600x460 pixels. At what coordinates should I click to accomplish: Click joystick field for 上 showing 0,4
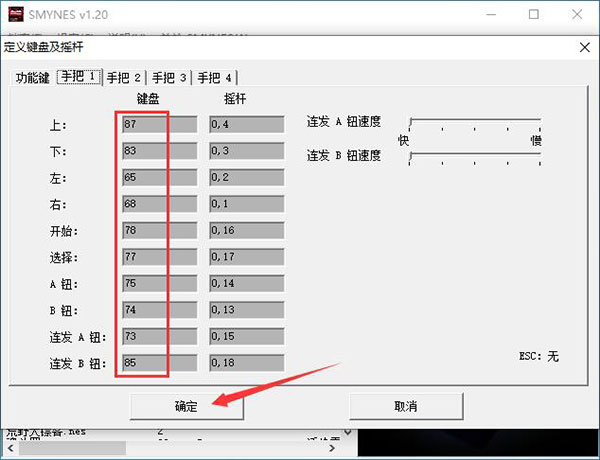(247, 124)
